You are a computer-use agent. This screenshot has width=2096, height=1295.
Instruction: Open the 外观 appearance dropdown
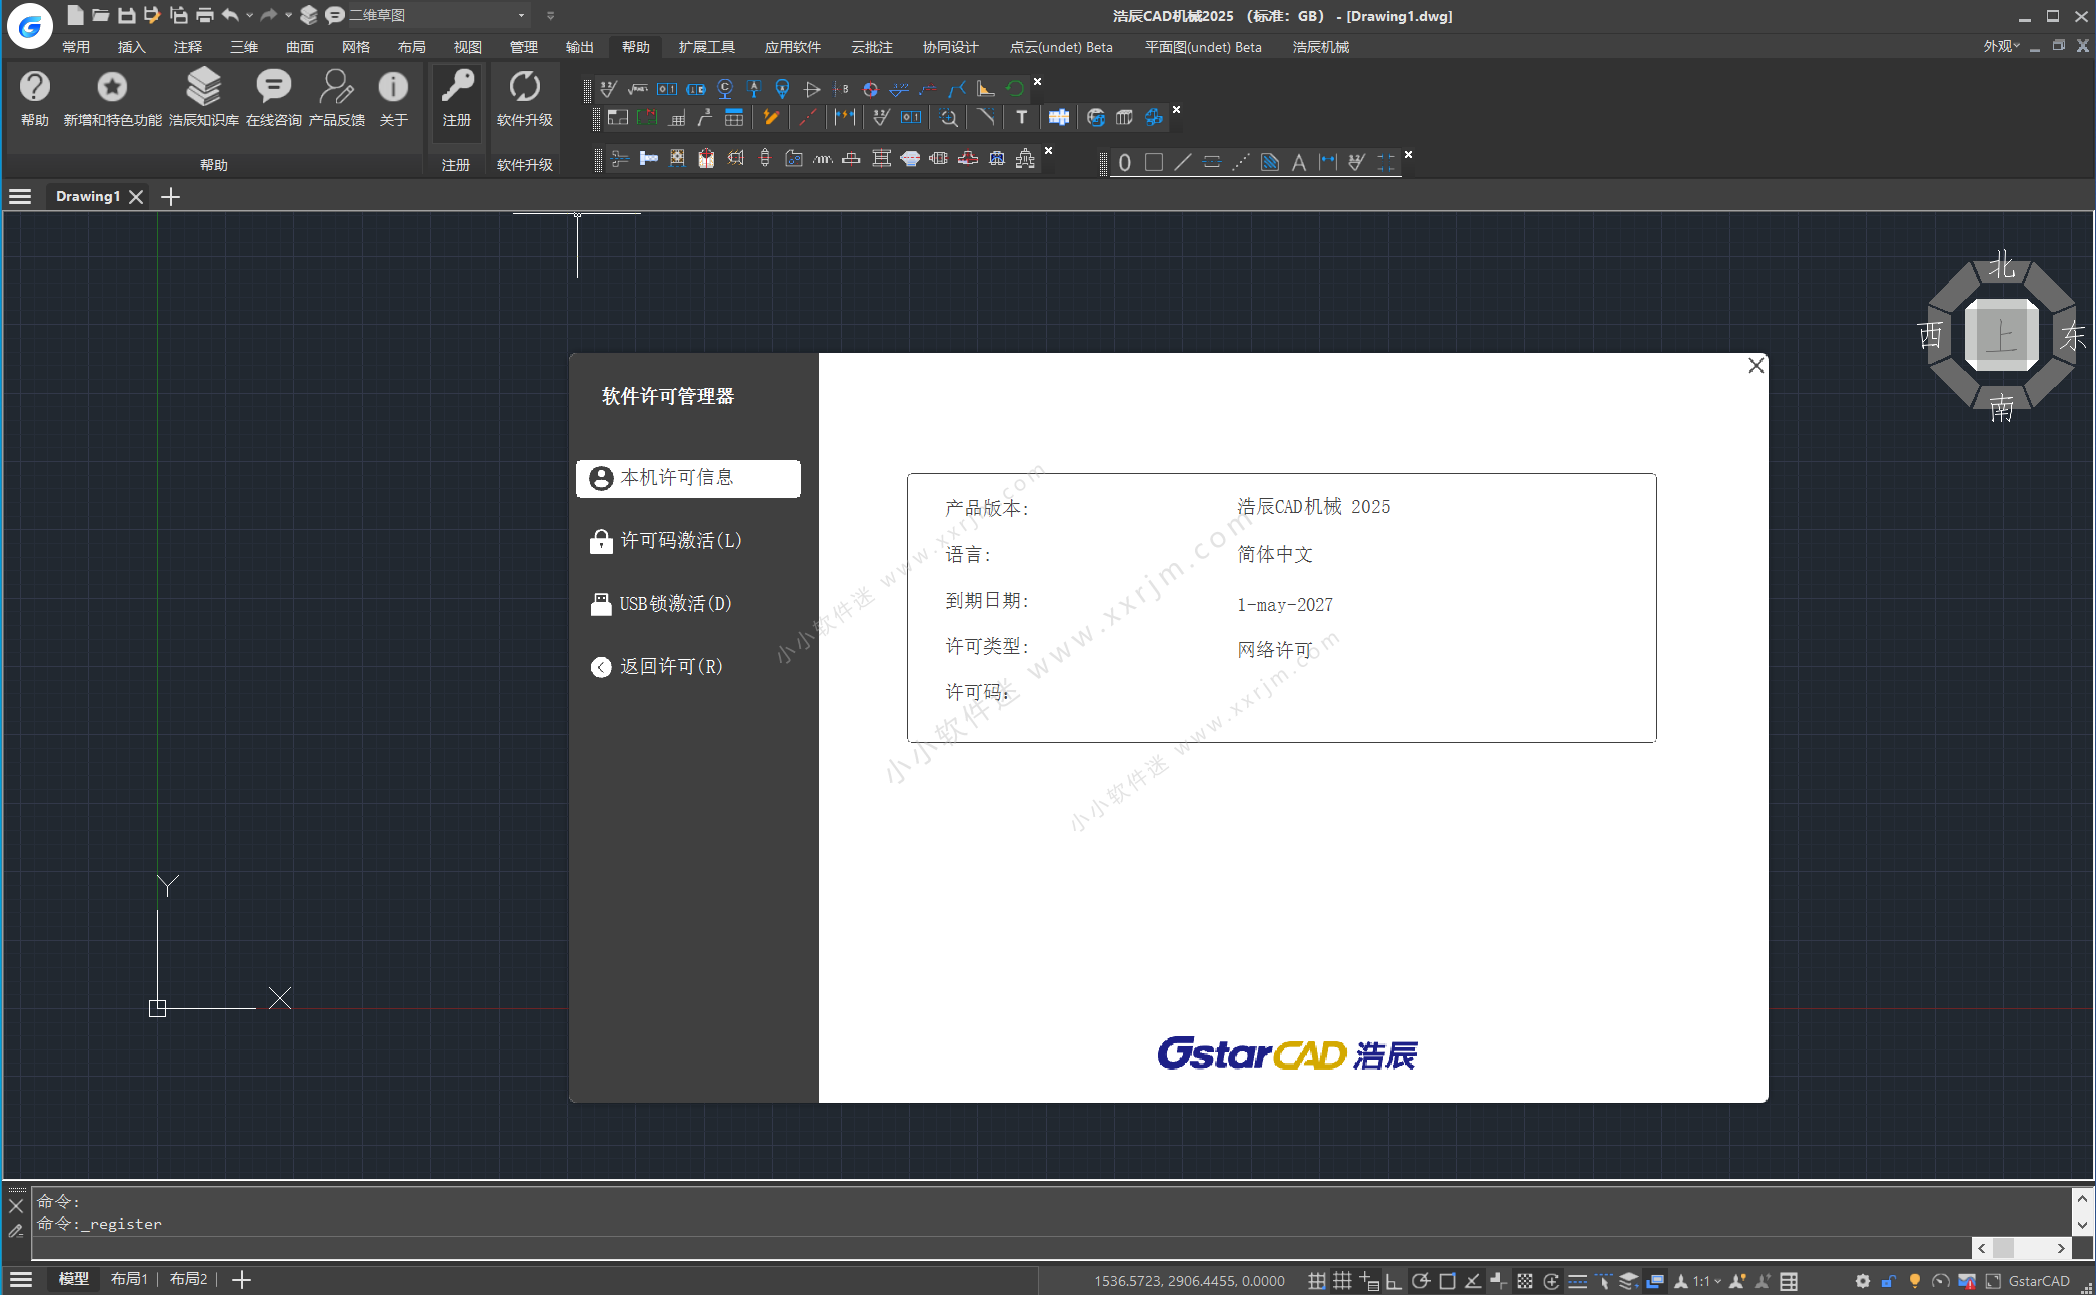[2002, 46]
